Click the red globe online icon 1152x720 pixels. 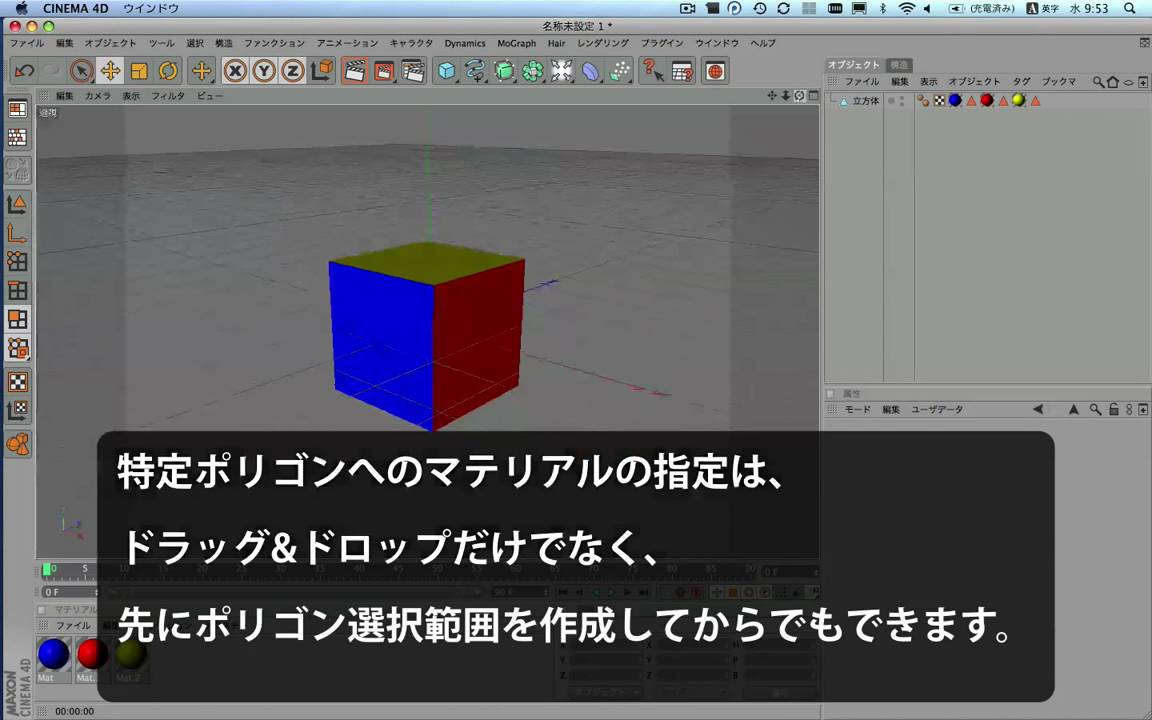pos(716,71)
